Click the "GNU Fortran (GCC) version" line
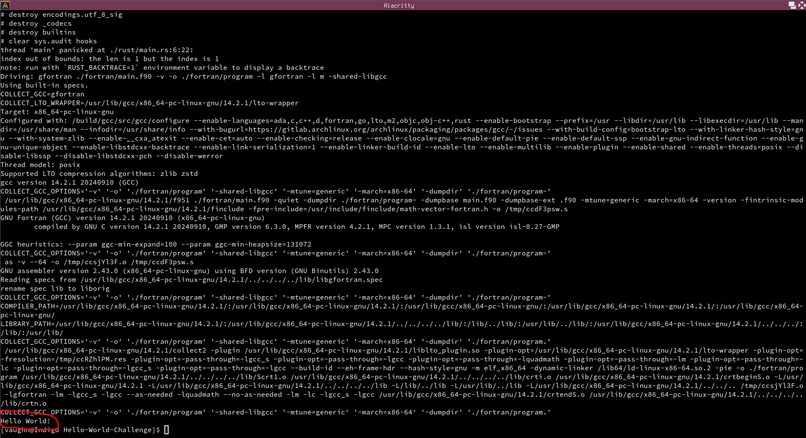Image resolution: width=806 pixels, height=438 pixels. (133, 217)
